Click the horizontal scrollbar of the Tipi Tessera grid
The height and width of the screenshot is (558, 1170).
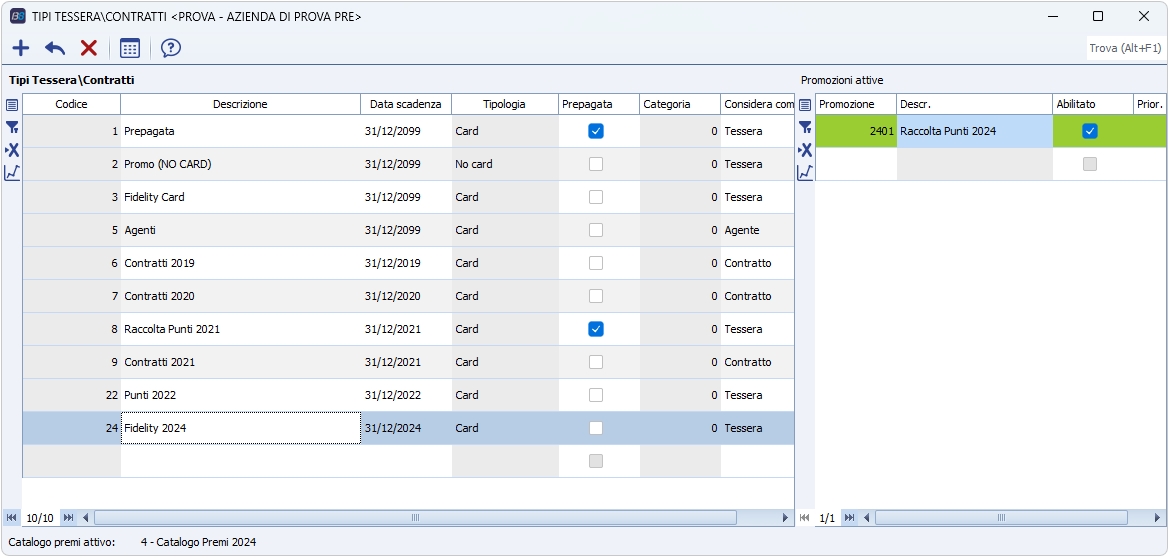pos(415,518)
